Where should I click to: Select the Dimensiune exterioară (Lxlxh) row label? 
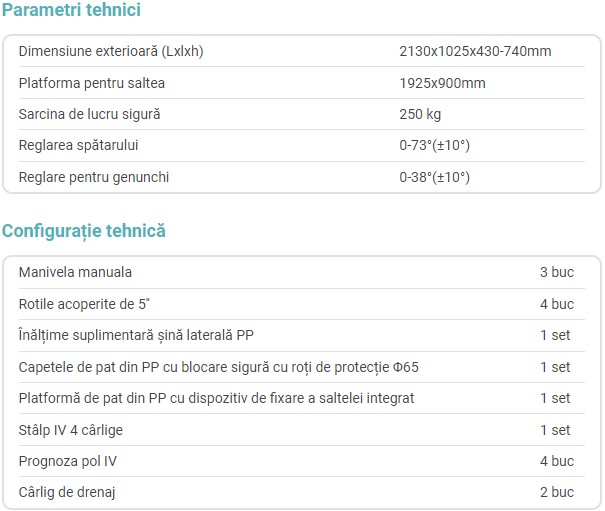pos(111,51)
